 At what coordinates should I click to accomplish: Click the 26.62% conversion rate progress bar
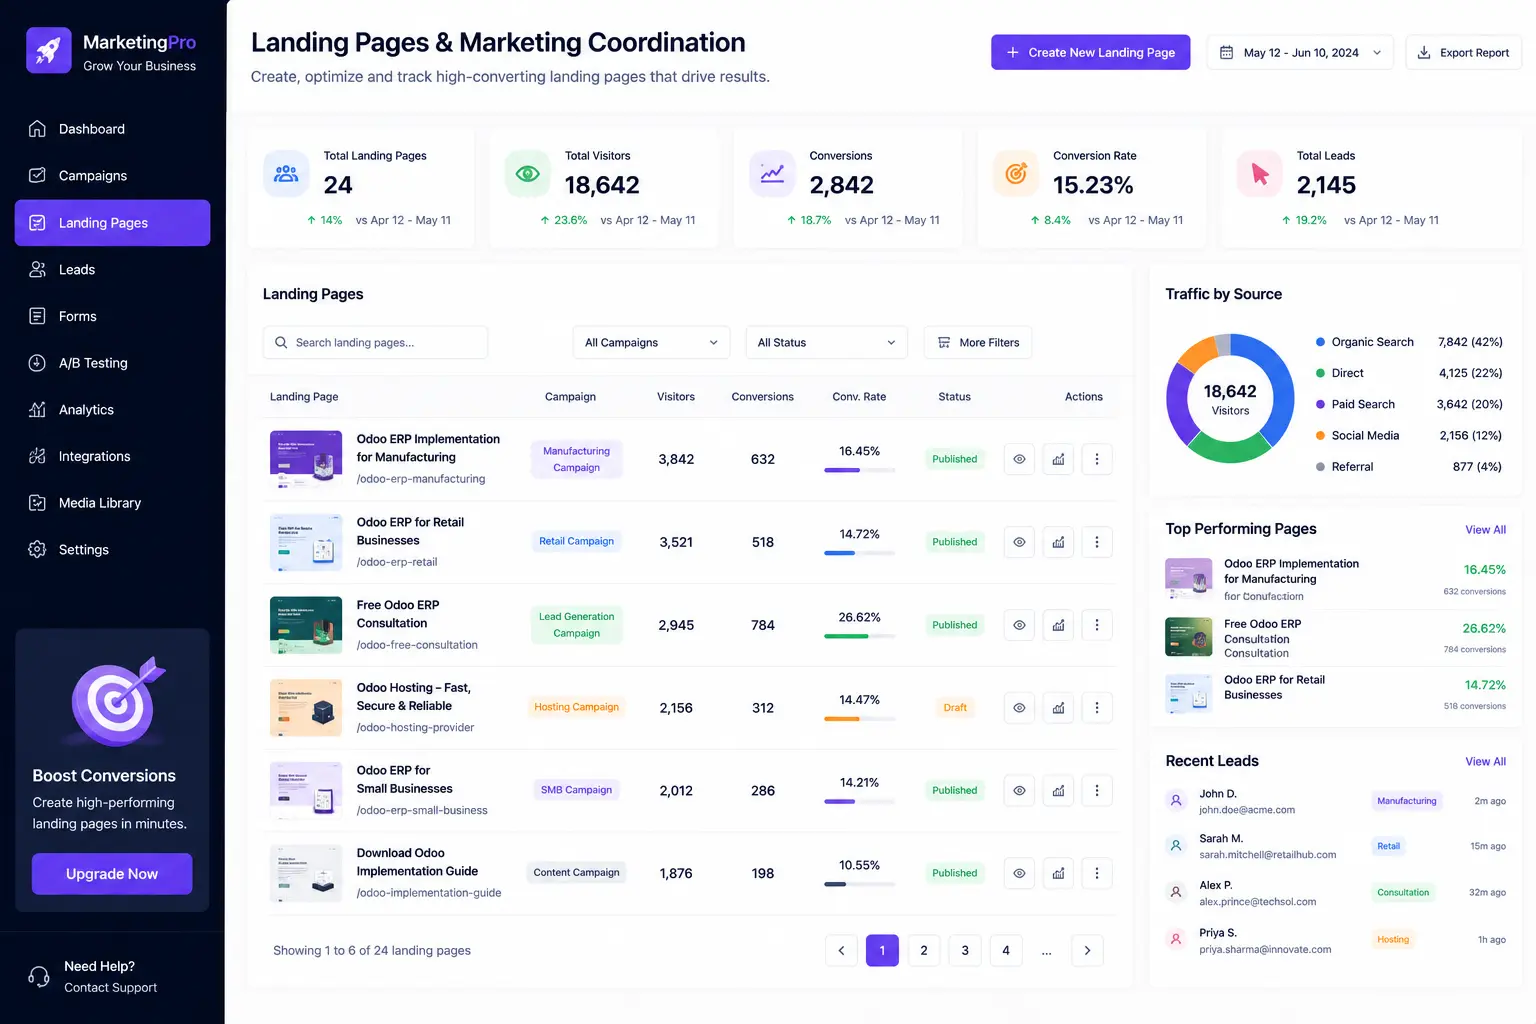pyautogui.click(x=859, y=636)
